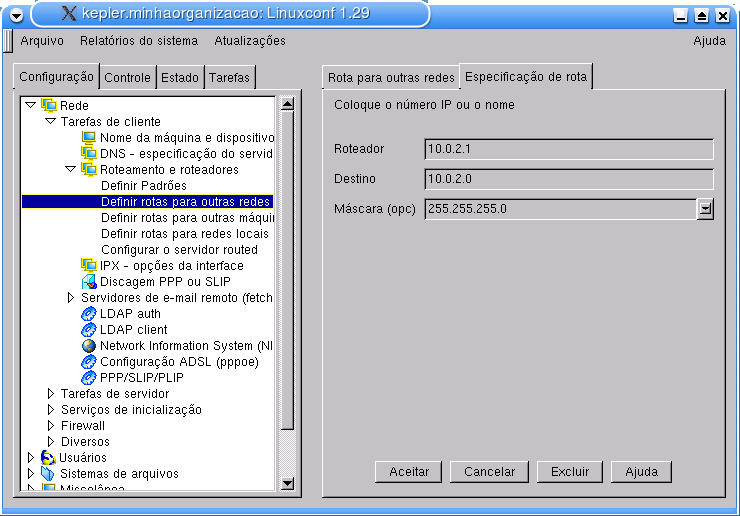Click the Roteamento e roteadores icon
This screenshot has width=740, height=516.
(x=88, y=169)
